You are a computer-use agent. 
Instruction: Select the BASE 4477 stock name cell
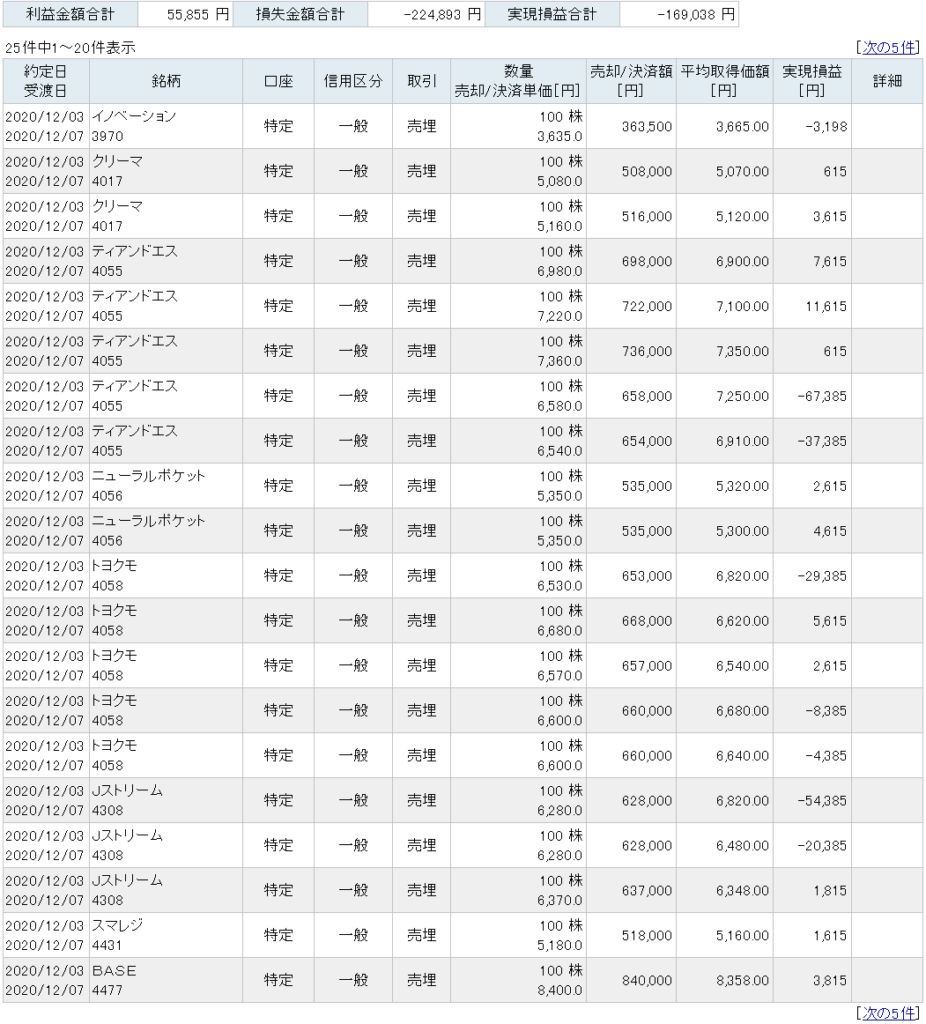(x=166, y=980)
